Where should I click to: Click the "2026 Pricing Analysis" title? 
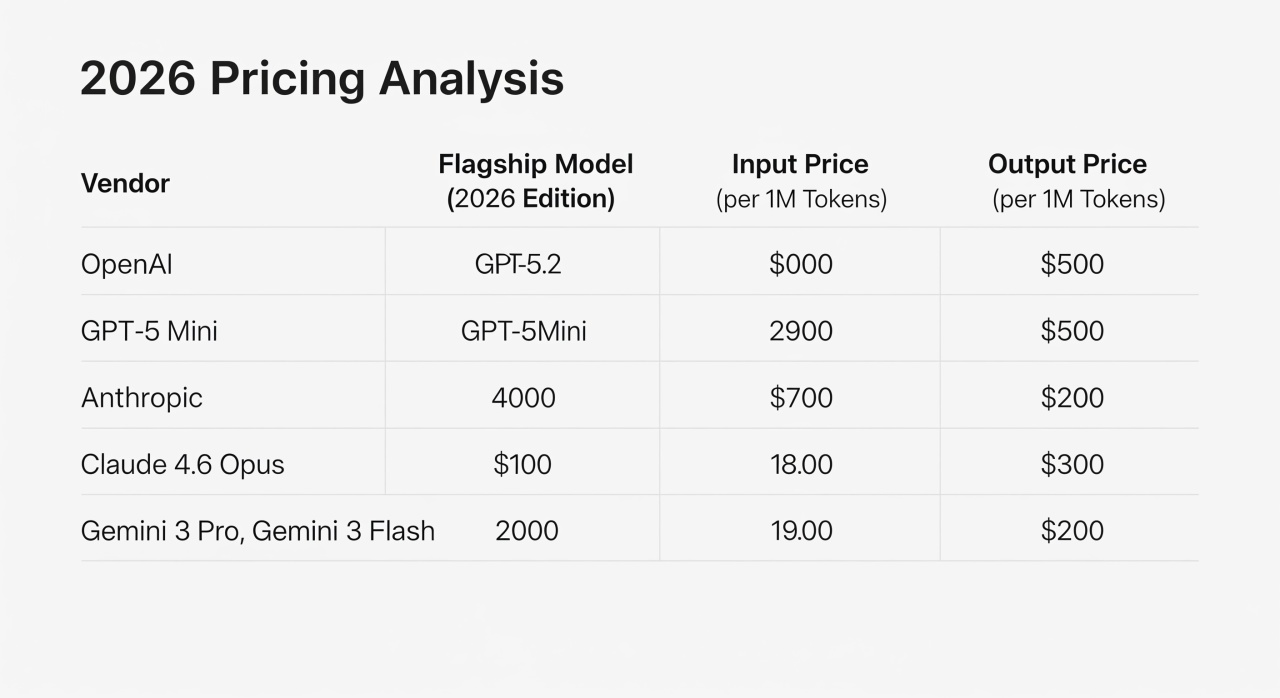[x=322, y=80]
